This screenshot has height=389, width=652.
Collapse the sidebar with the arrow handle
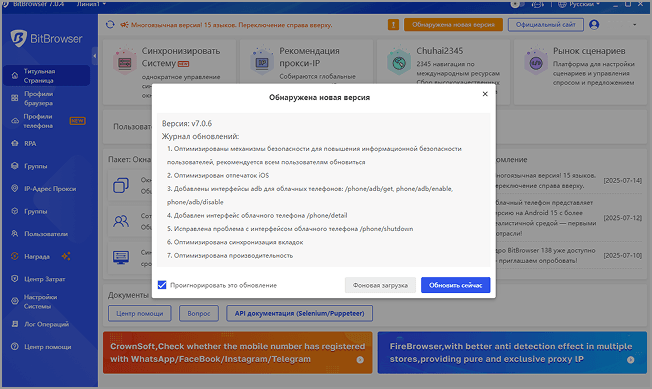pos(95,56)
